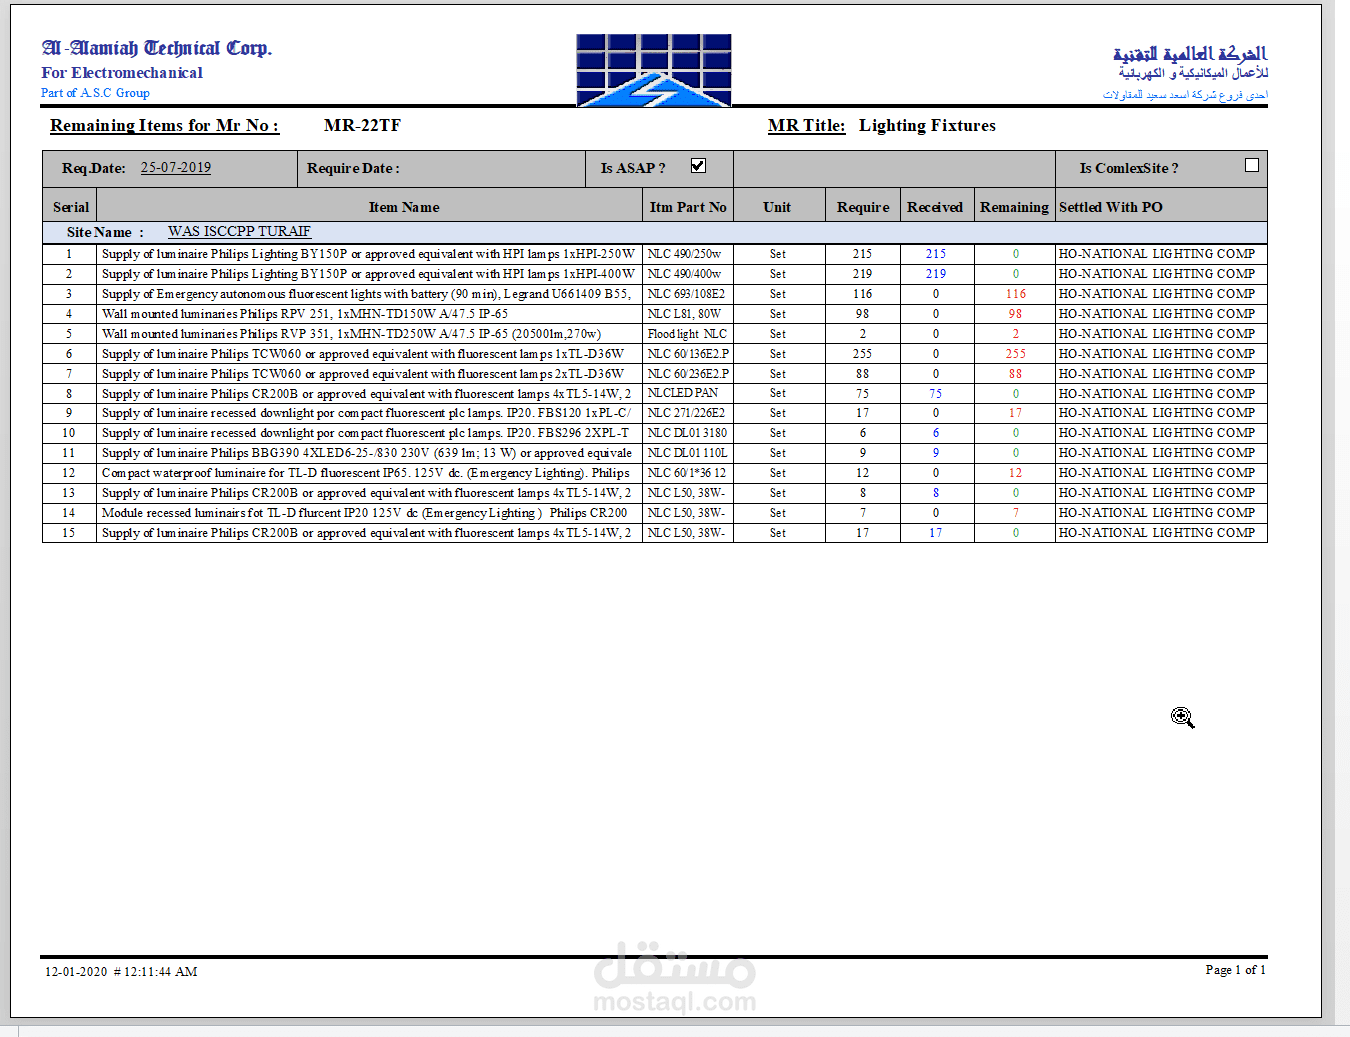The width and height of the screenshot is (1350, 1037).
Task: Click settled PO text in row 10
Action: coord(1157,433)
